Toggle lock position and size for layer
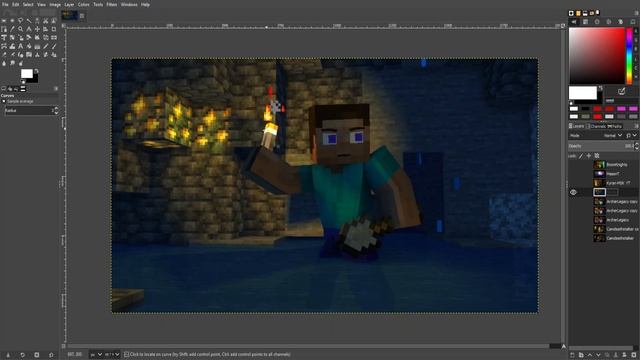 pos(589,156)
